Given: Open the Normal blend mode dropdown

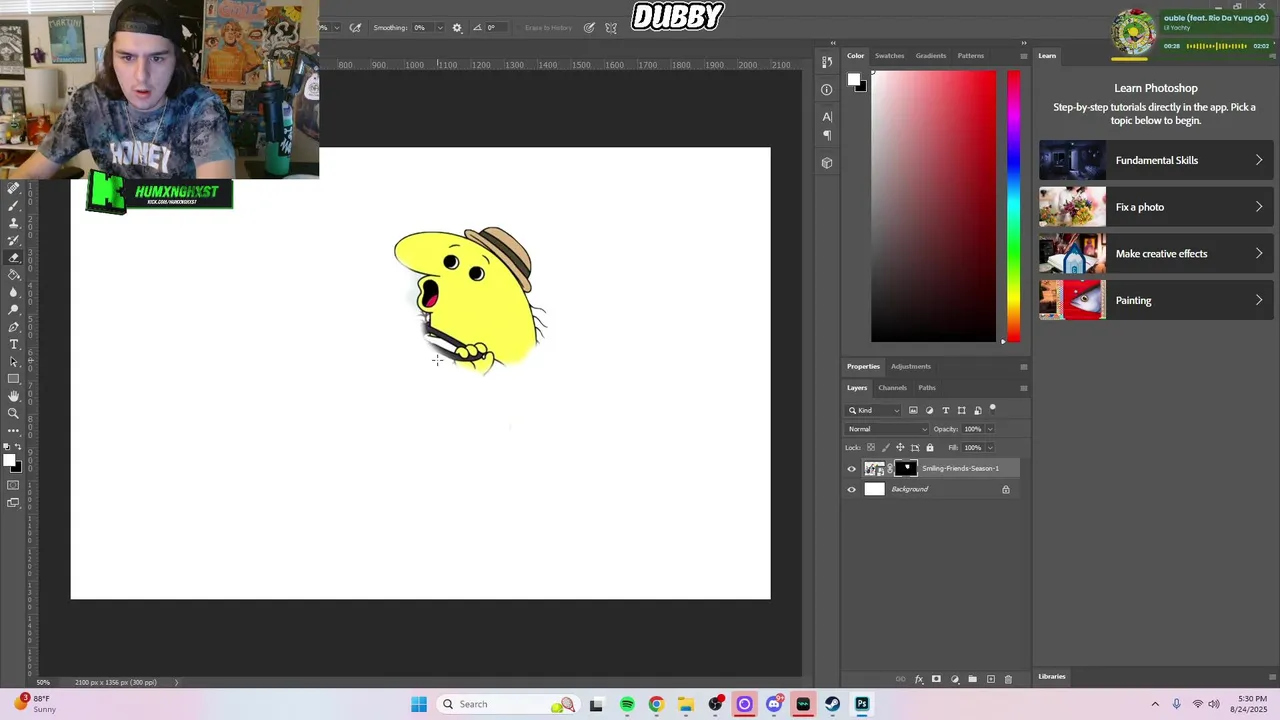Looking at the screenshot, I should coord(888,429).
